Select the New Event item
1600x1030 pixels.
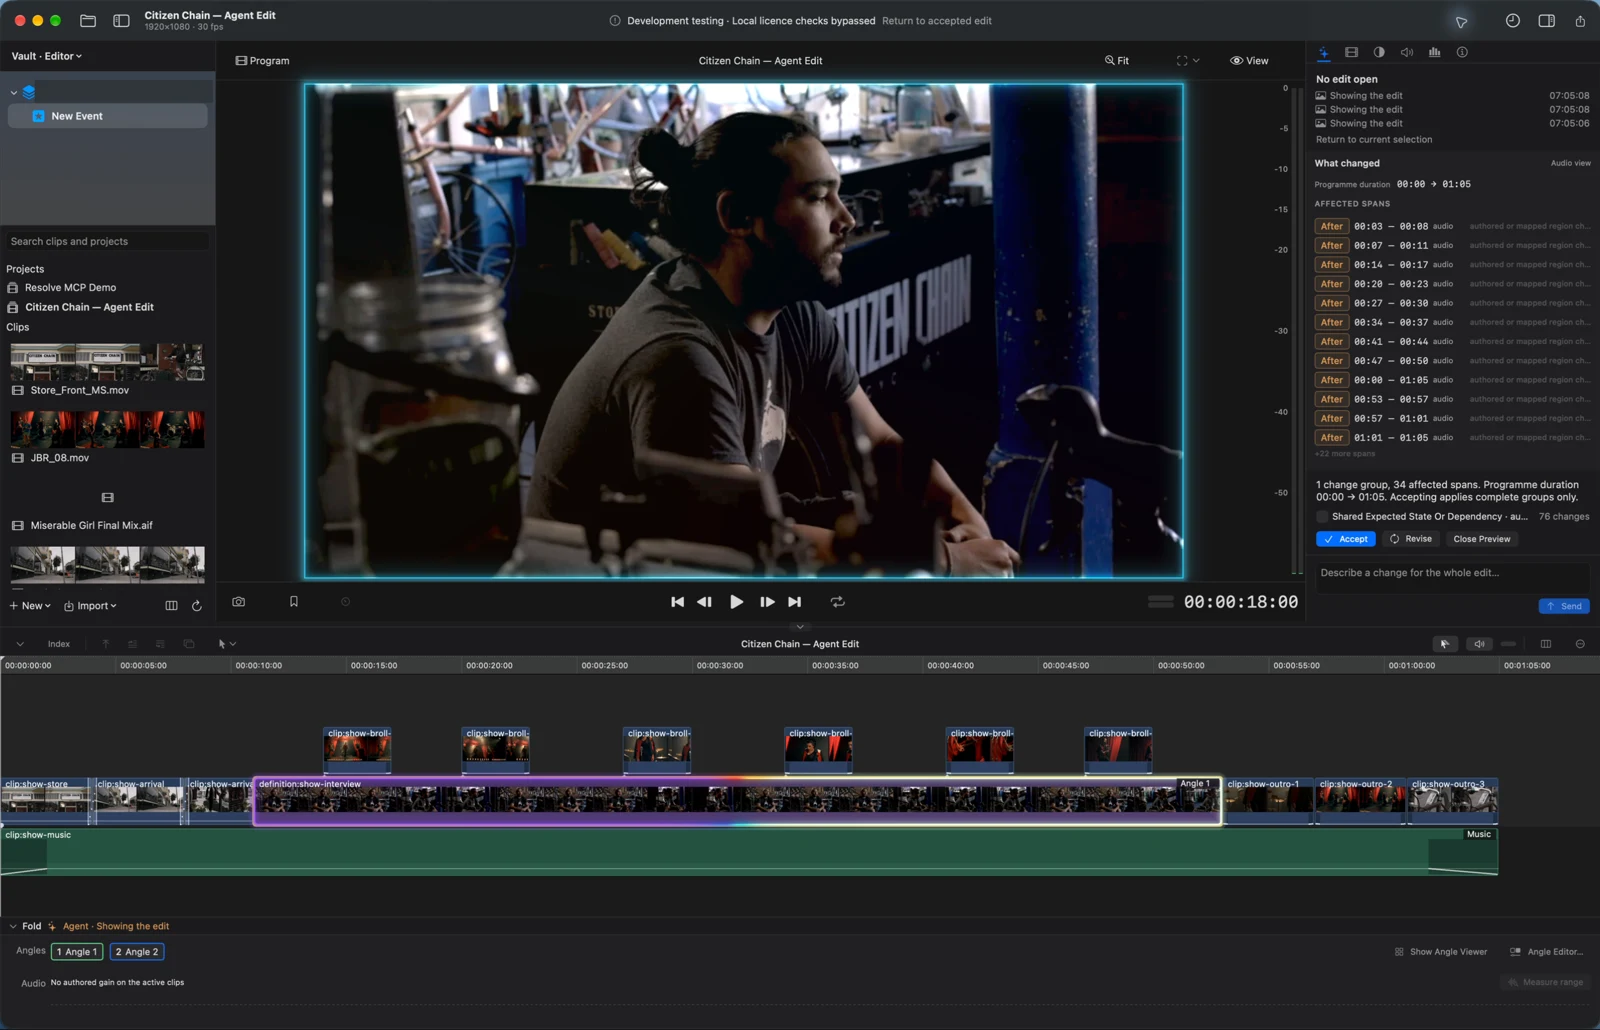coord(107,116)
